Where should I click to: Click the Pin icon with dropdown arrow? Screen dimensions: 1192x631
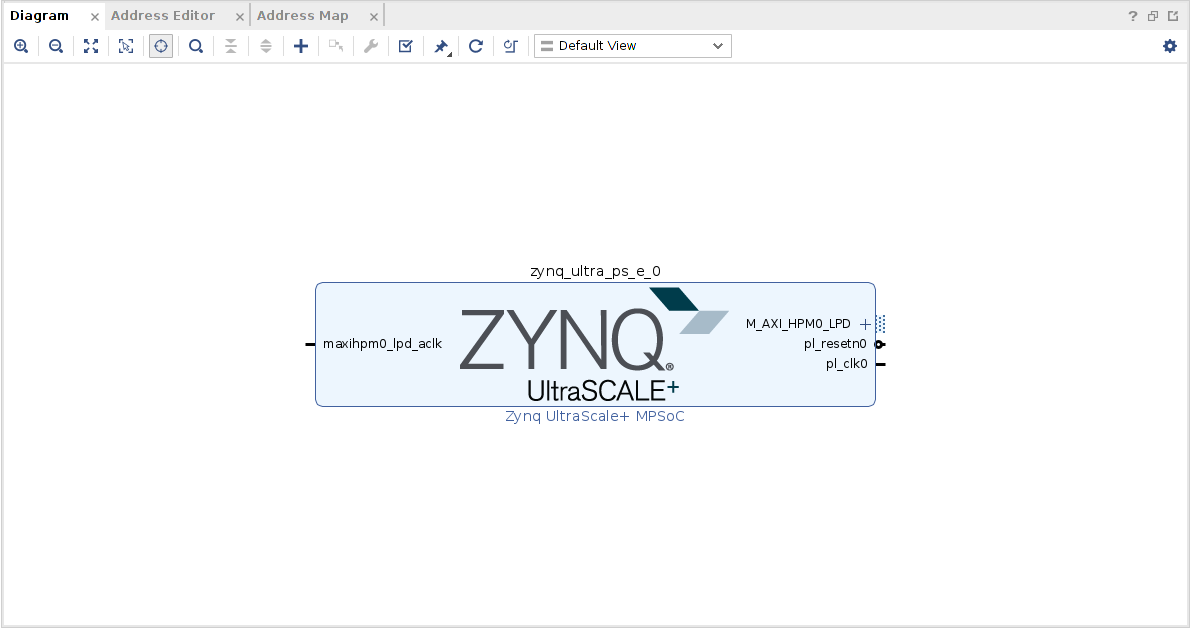[442, 47]
